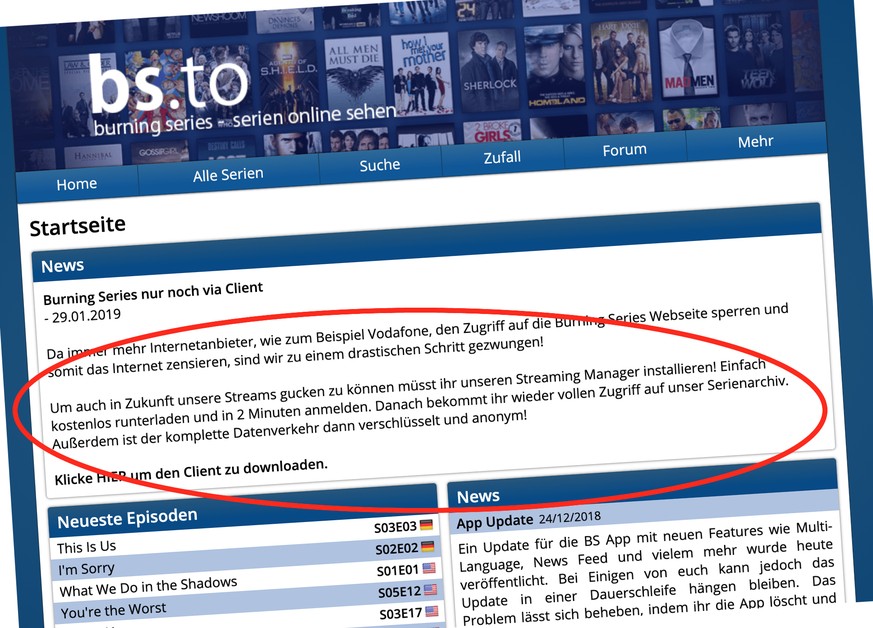Open the Mehr navigation item

756,141
